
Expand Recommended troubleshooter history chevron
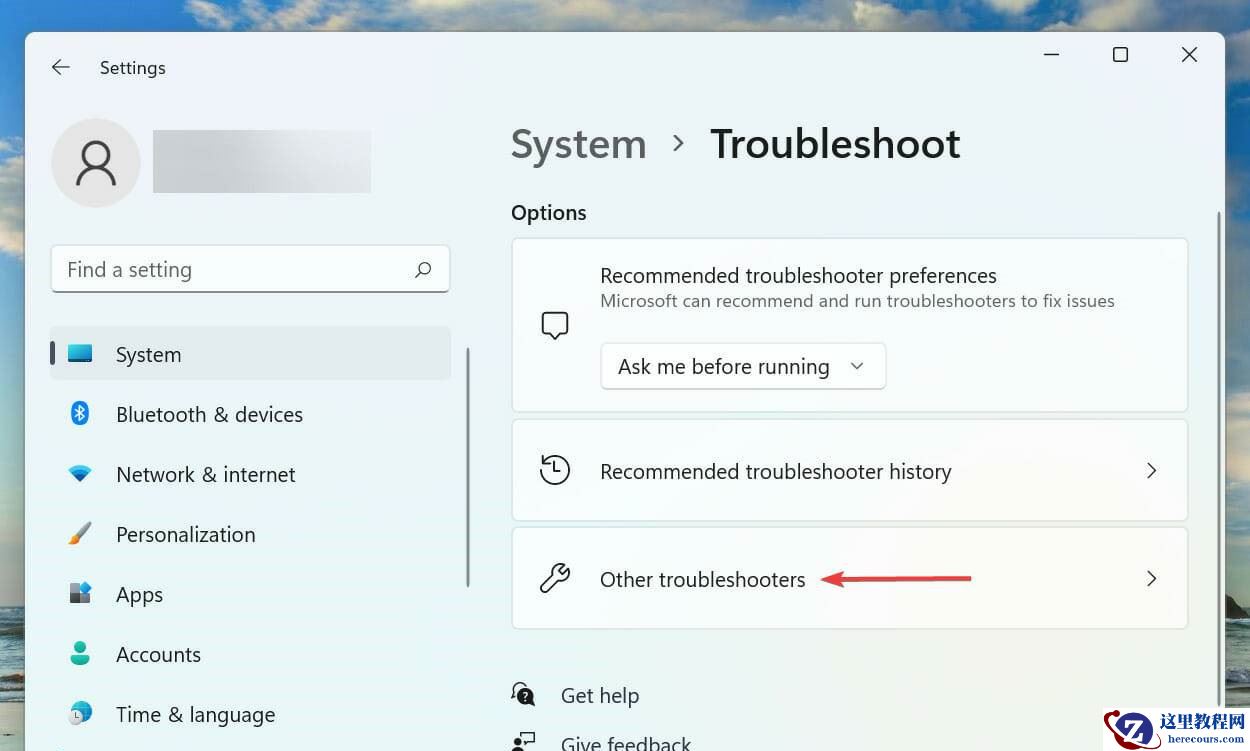click(1151, 470)
